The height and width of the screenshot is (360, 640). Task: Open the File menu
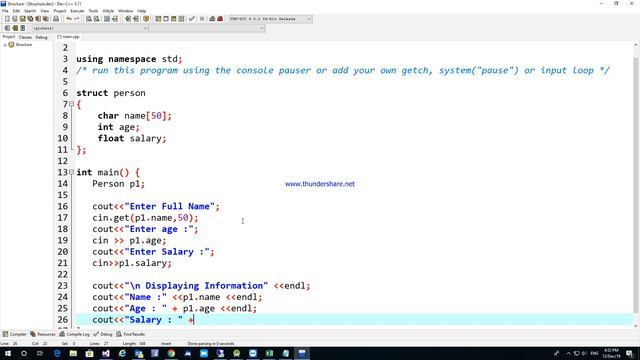pos(5,11)
